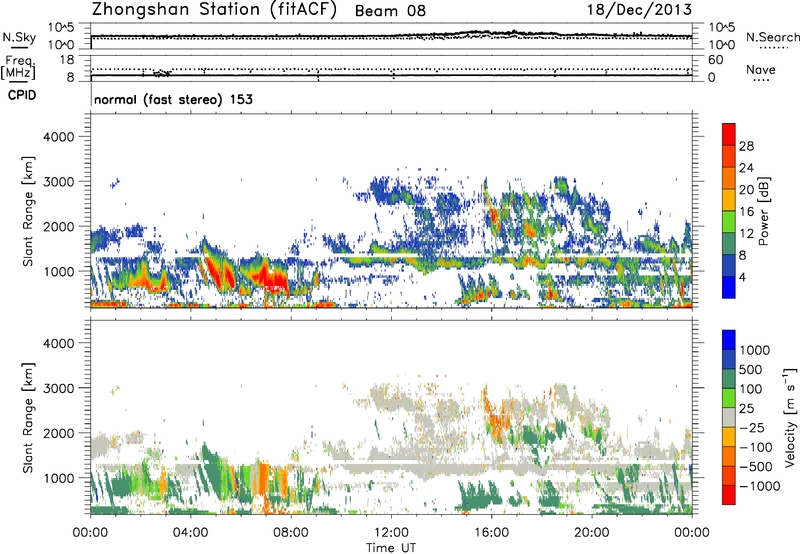Click the "Power [dB]" colorbar title
Viewport: 800px width, 554px height.
tap(764, 211)
